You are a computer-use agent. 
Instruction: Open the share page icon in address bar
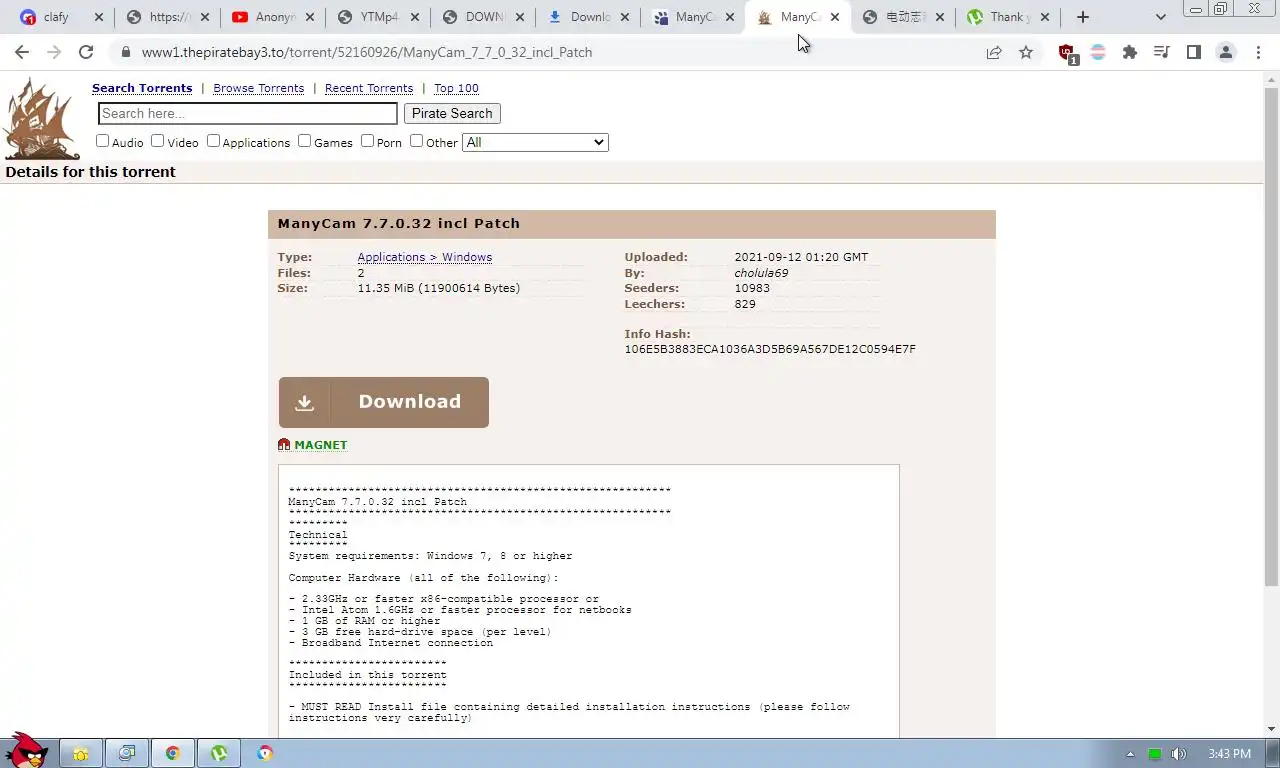point(994,52)
